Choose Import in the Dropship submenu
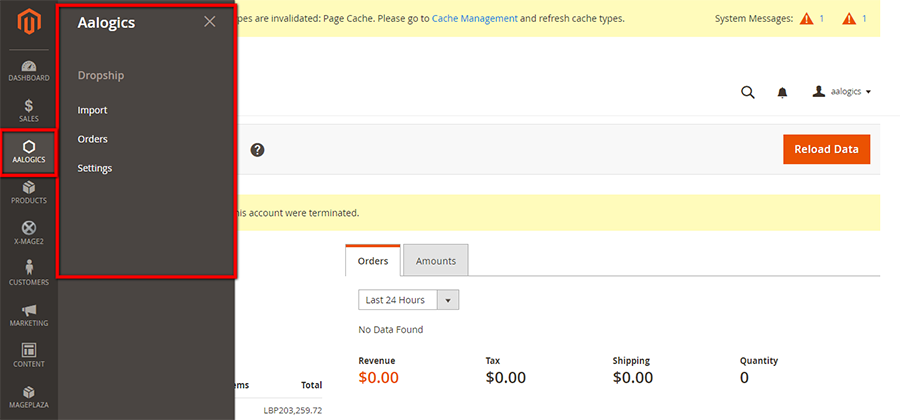The image size is (900, 420). pos(92,110)
